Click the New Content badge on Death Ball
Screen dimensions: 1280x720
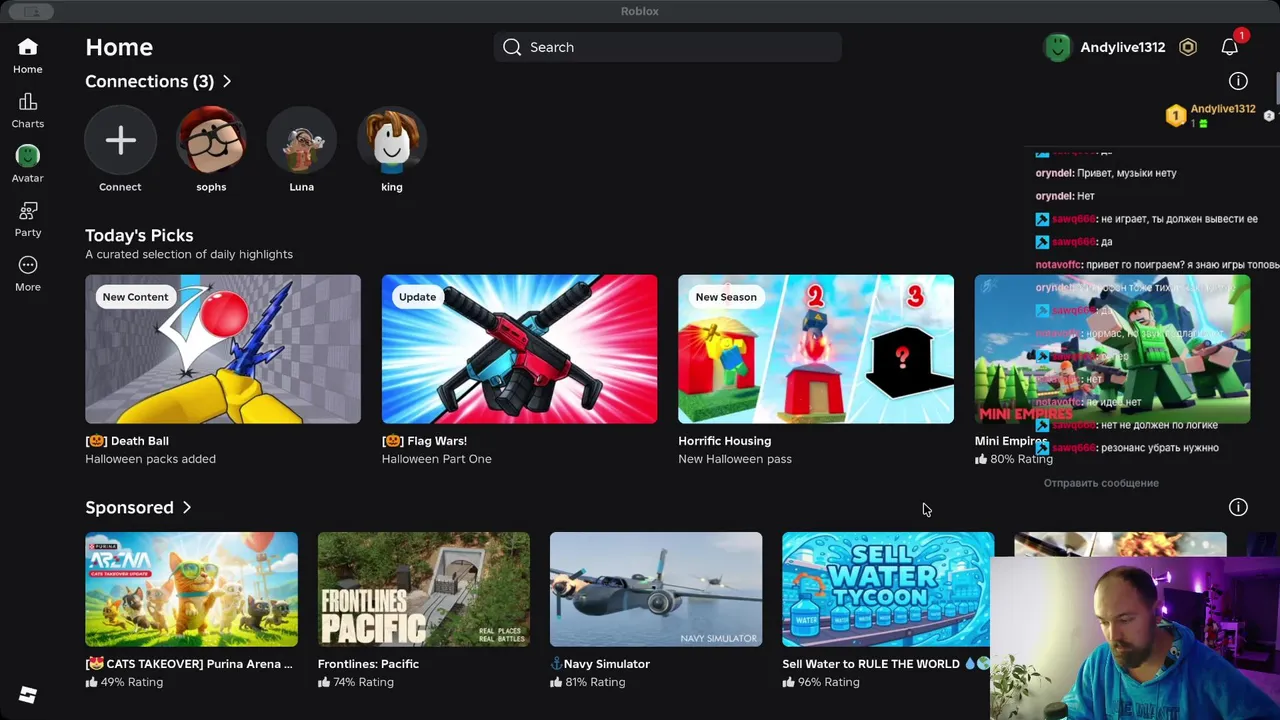tap(135, 297)
